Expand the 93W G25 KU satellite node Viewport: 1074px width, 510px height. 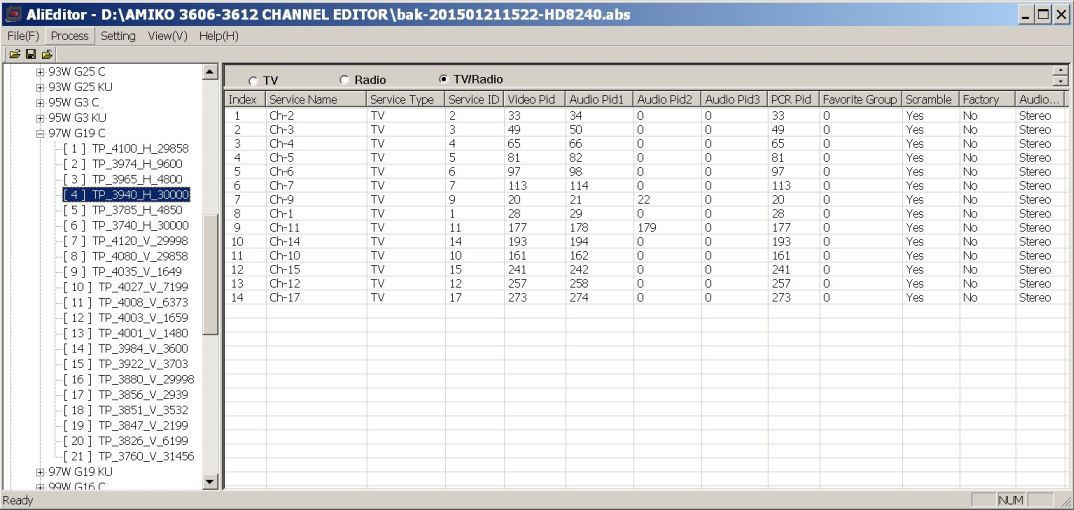tap(40, 88)
